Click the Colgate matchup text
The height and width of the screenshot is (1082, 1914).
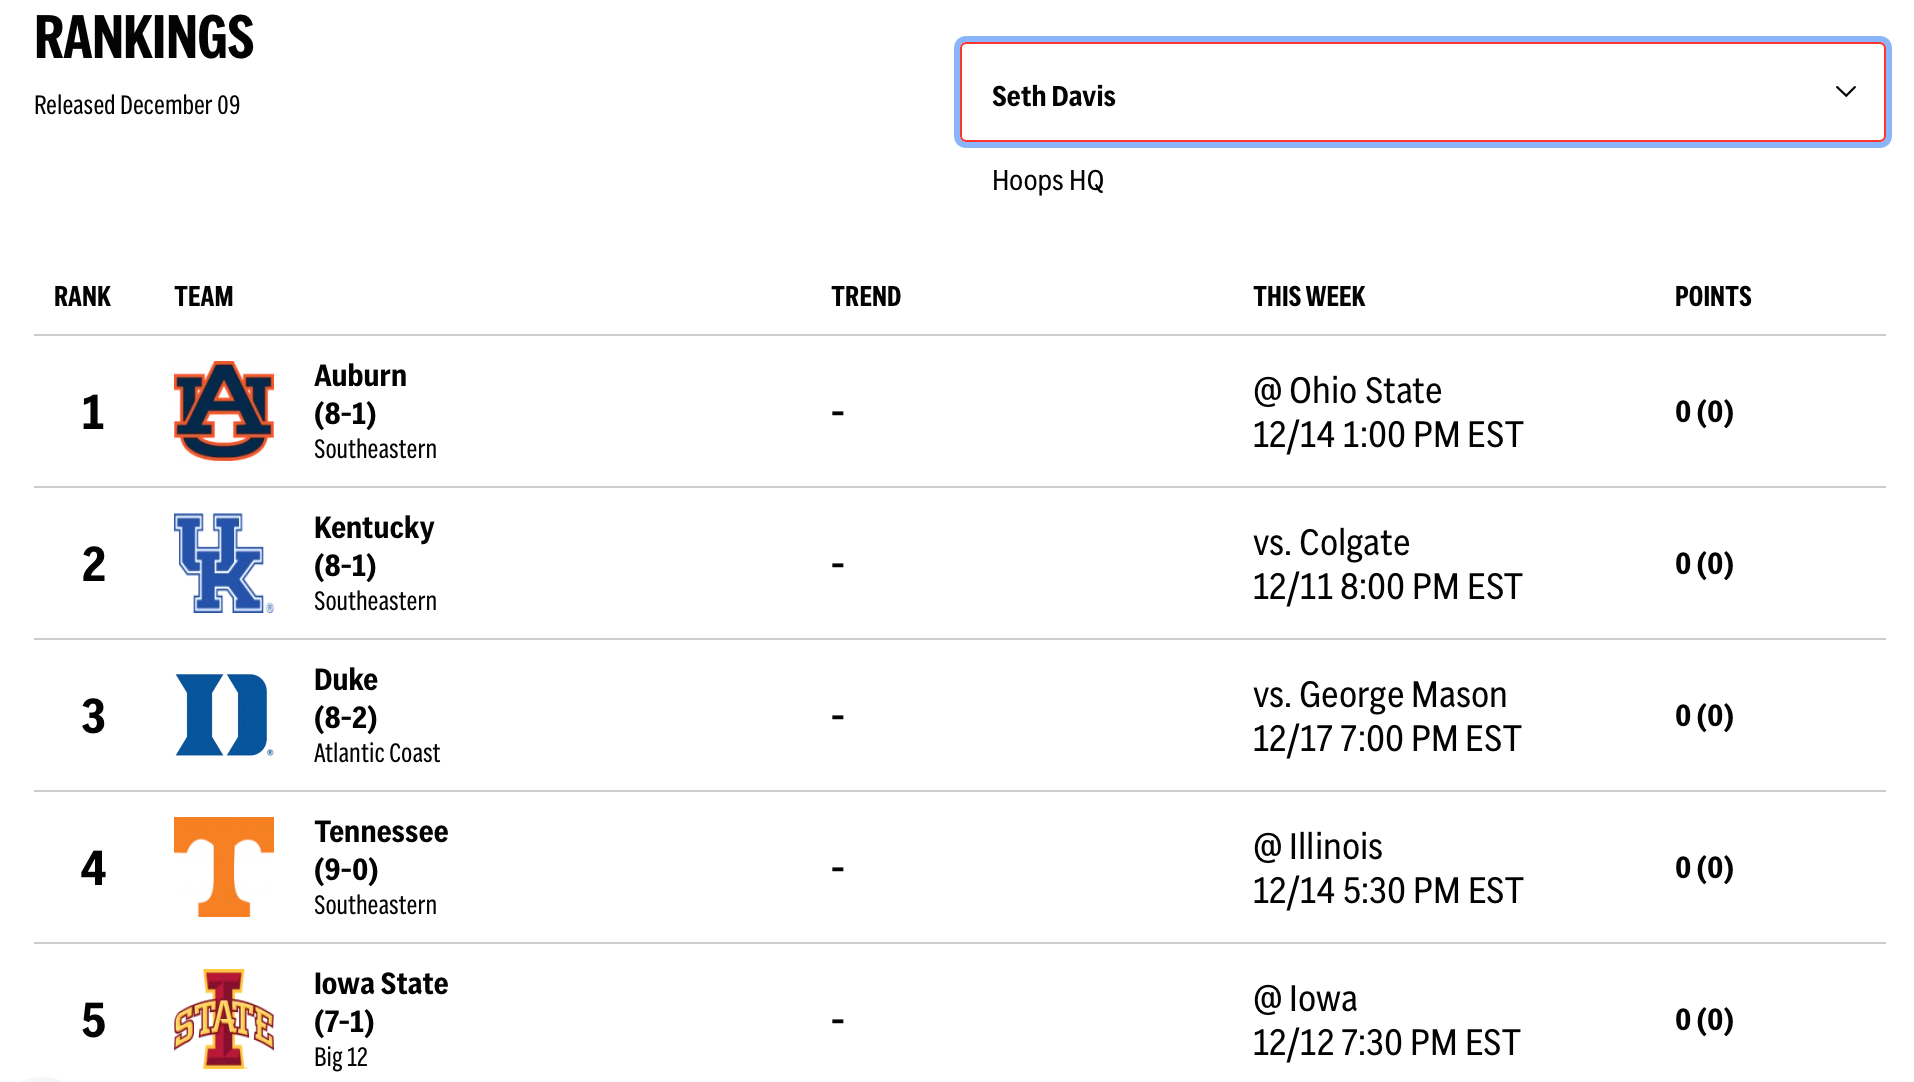[x=1330, y=543]
